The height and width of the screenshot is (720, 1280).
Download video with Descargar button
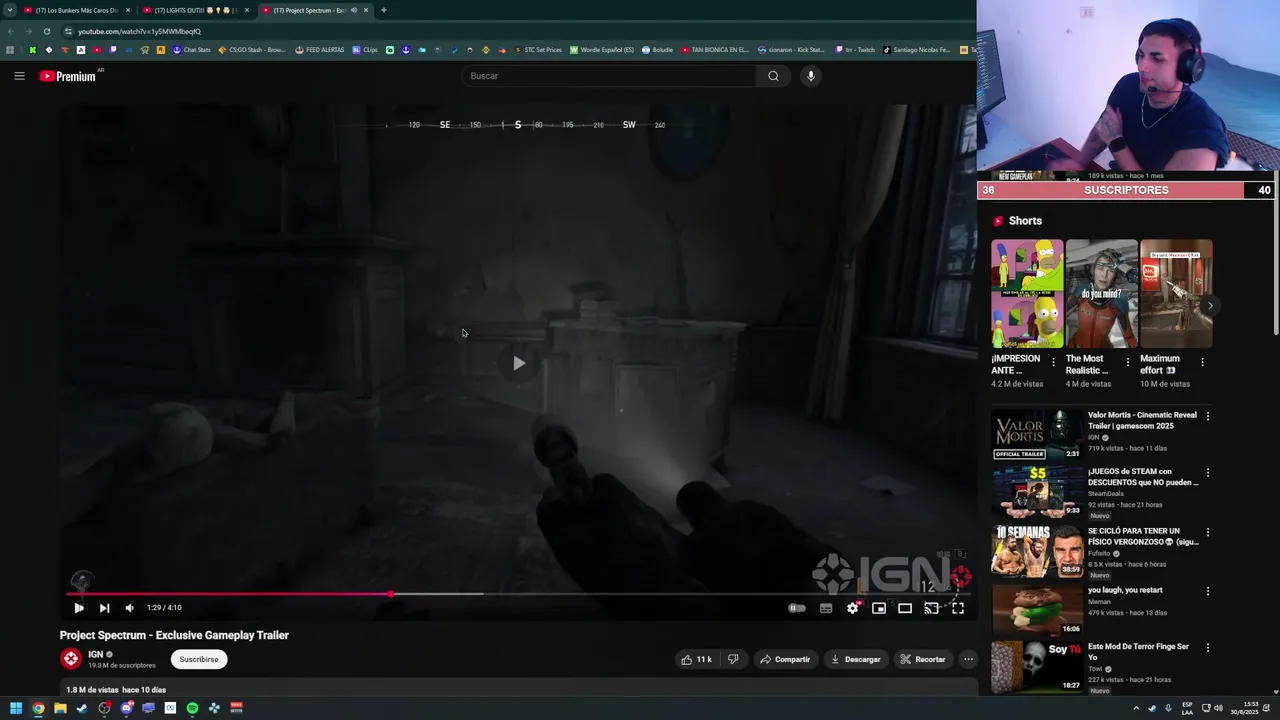[856, 659]
